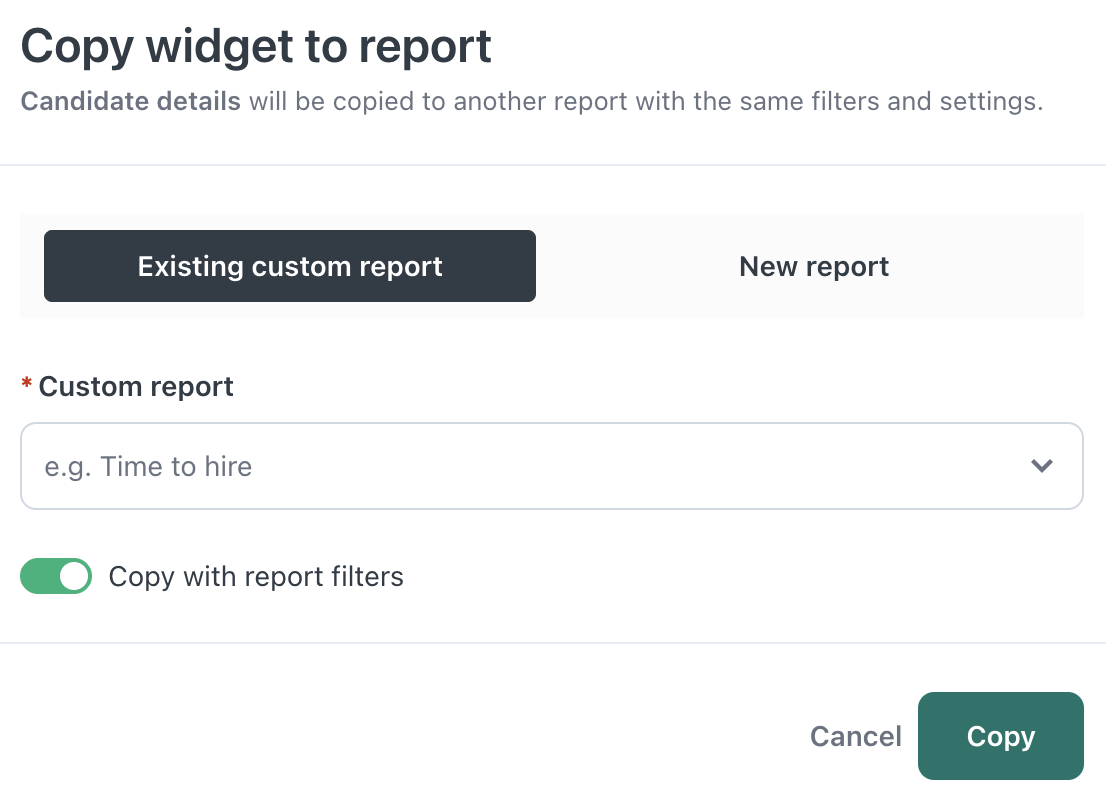Switch to the New report tab
Image resolution: width=1106 pixels, height=796 pixels.
coord(813,266)
